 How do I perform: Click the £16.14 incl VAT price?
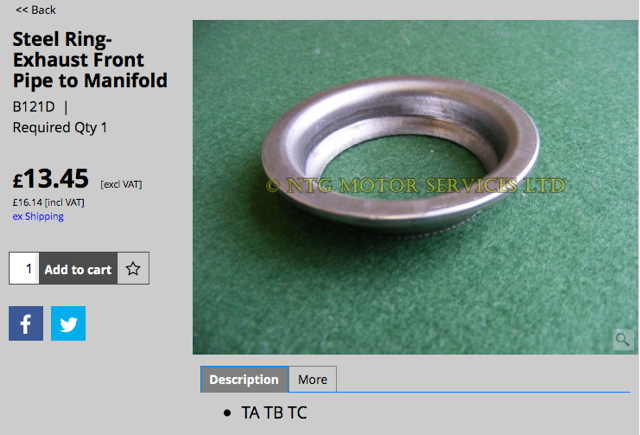(49, 202)
